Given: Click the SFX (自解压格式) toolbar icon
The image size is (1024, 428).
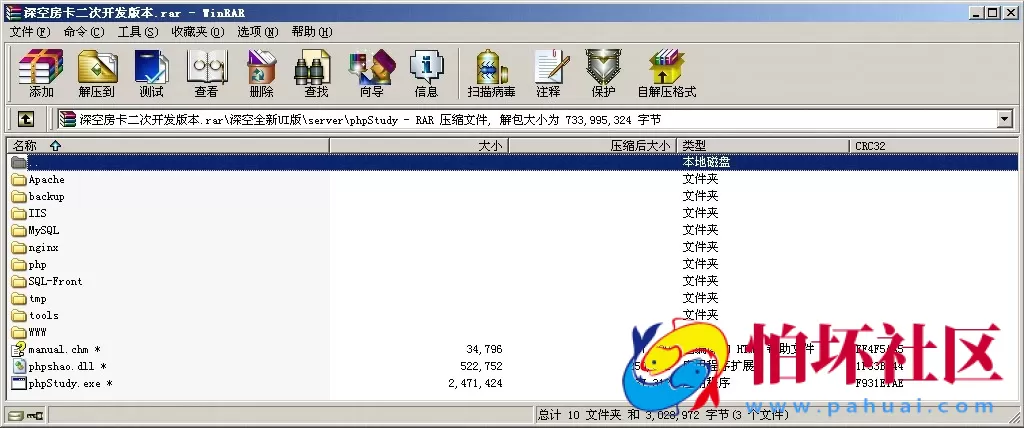Looking at the screenshot, I should (x=667, y=73).
